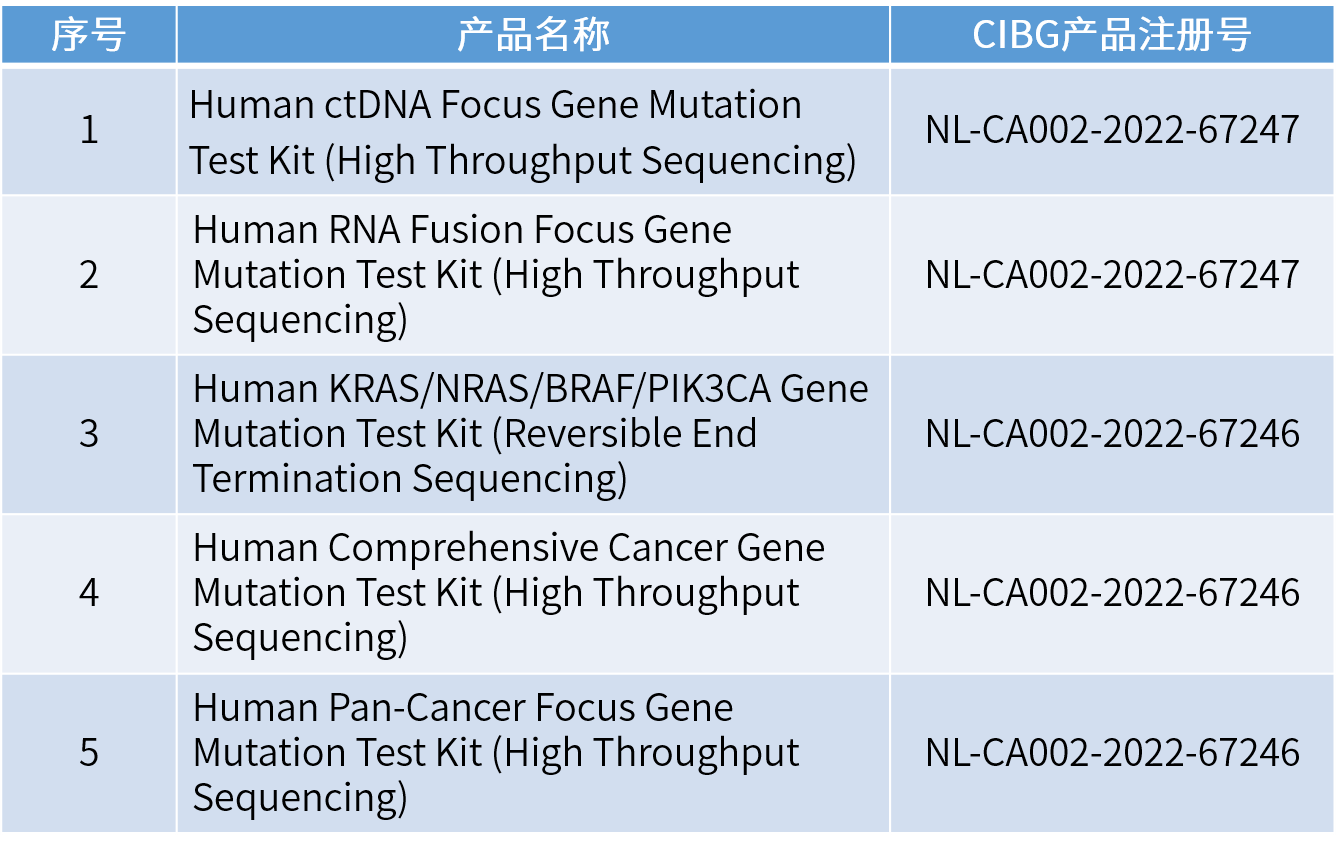1339x844 pixels.
Task: Select row number 3 cell
Action: [x=89, y=434]
